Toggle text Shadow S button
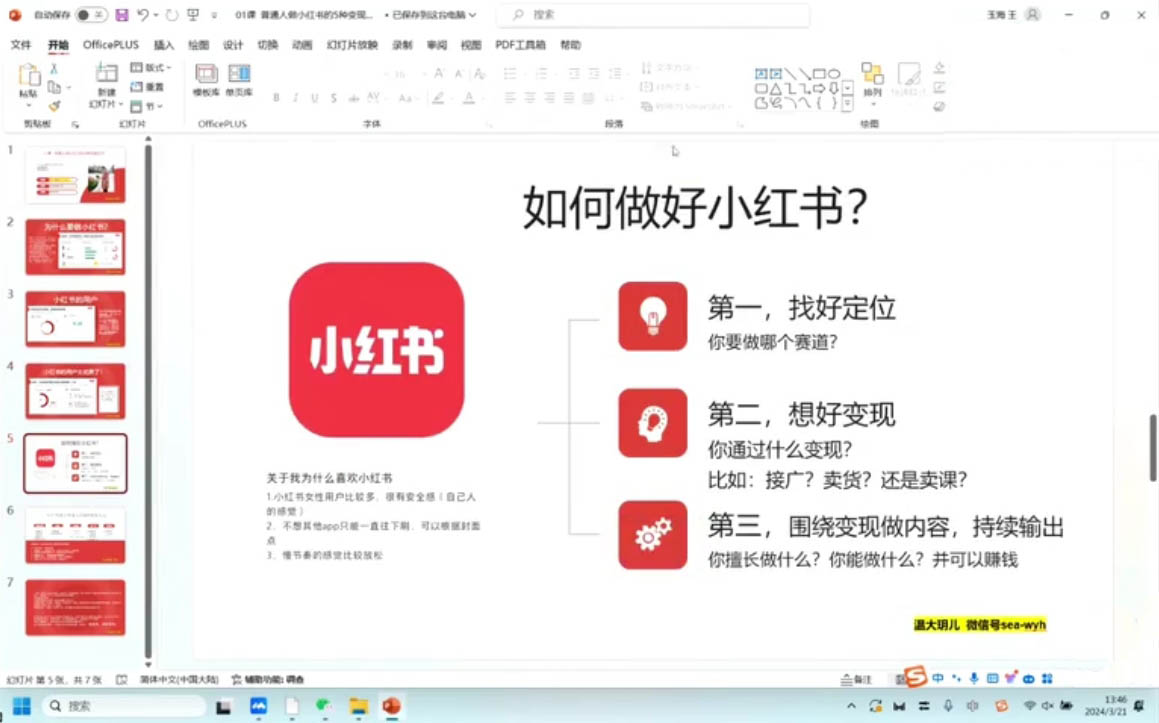 click(x=334, y=98)
